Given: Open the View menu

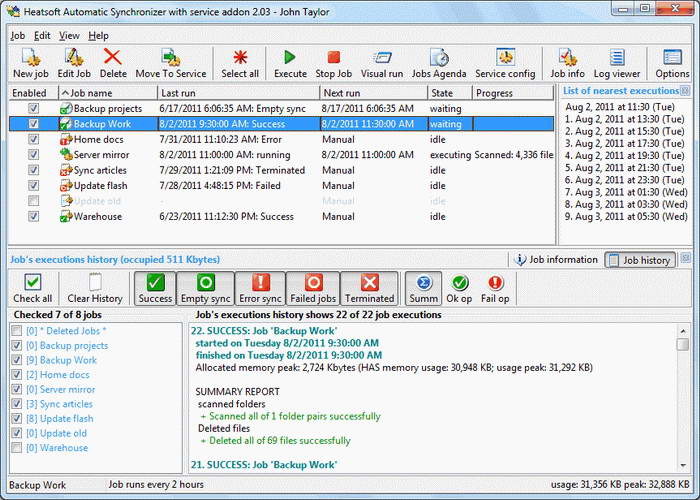Looking at the screenshot, I should 69,36.
